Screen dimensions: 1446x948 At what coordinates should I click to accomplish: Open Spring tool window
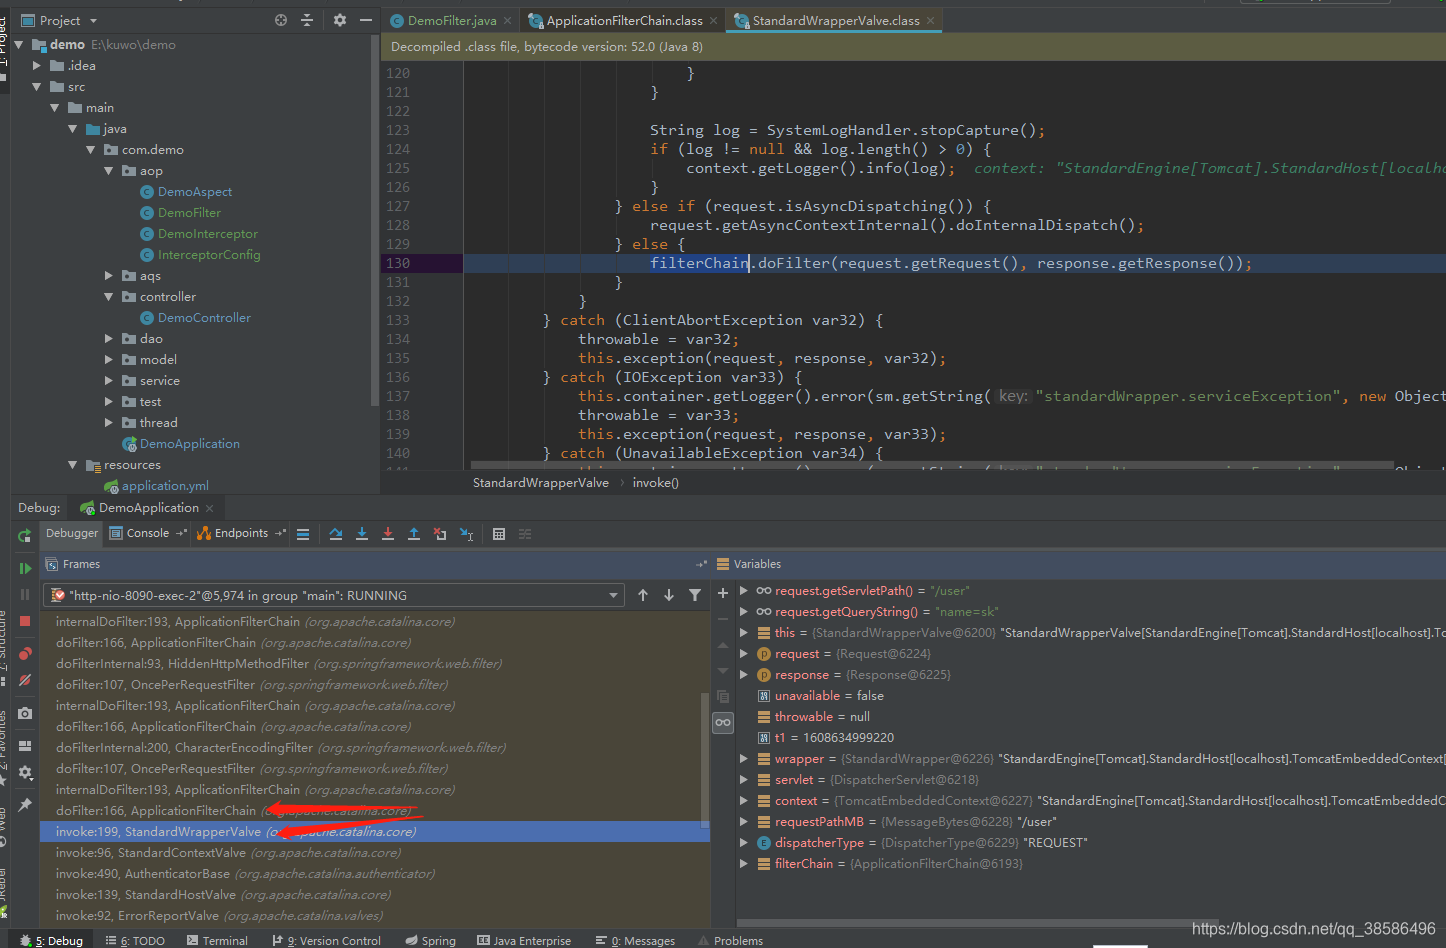(x=431, y=941)
